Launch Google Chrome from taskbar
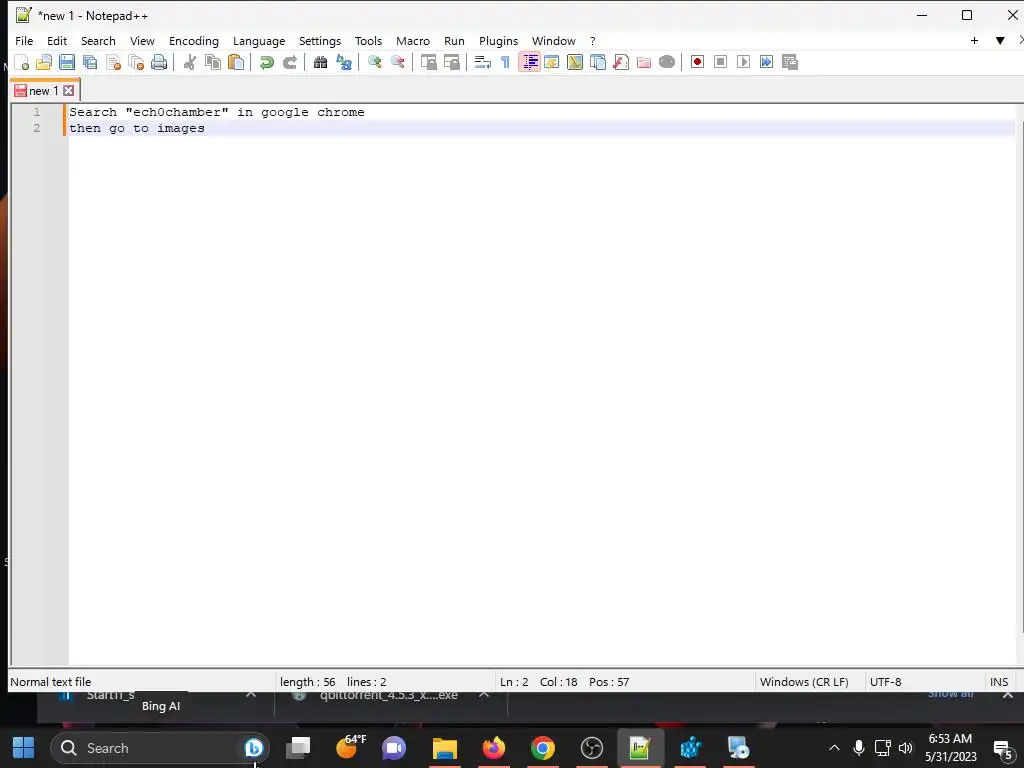The image size is (1024, 768). (x=543, y=748)
